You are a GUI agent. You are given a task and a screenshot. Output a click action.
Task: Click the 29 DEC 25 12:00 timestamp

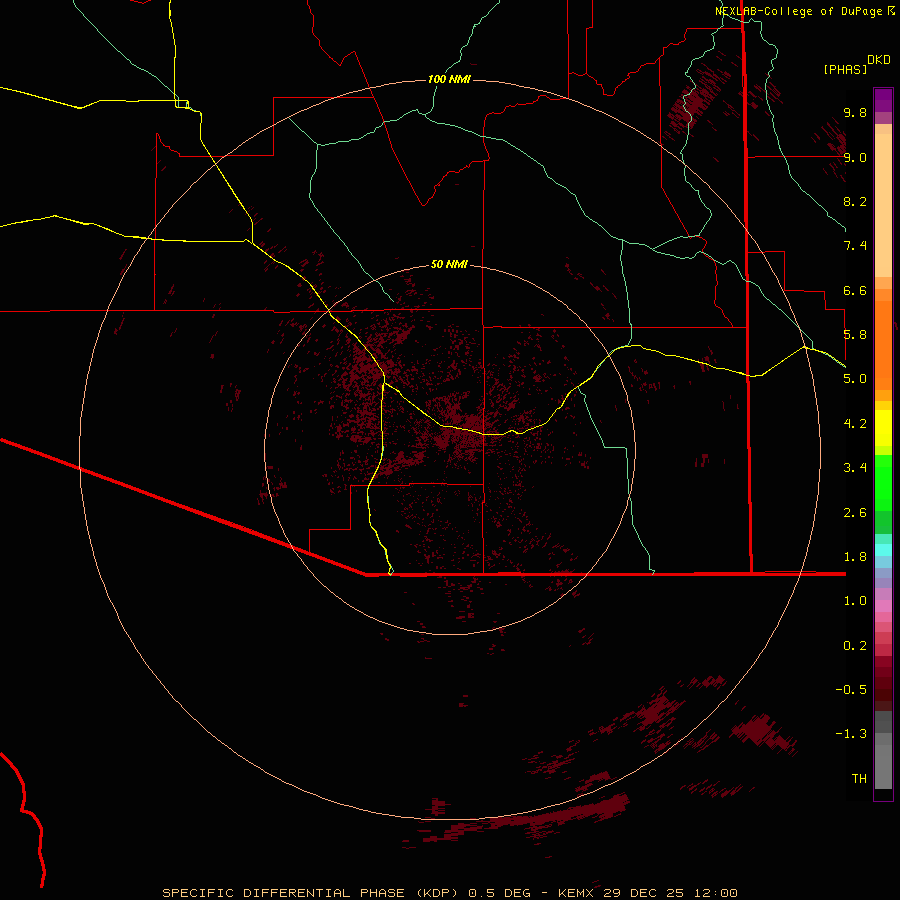[x=670, y=893]
